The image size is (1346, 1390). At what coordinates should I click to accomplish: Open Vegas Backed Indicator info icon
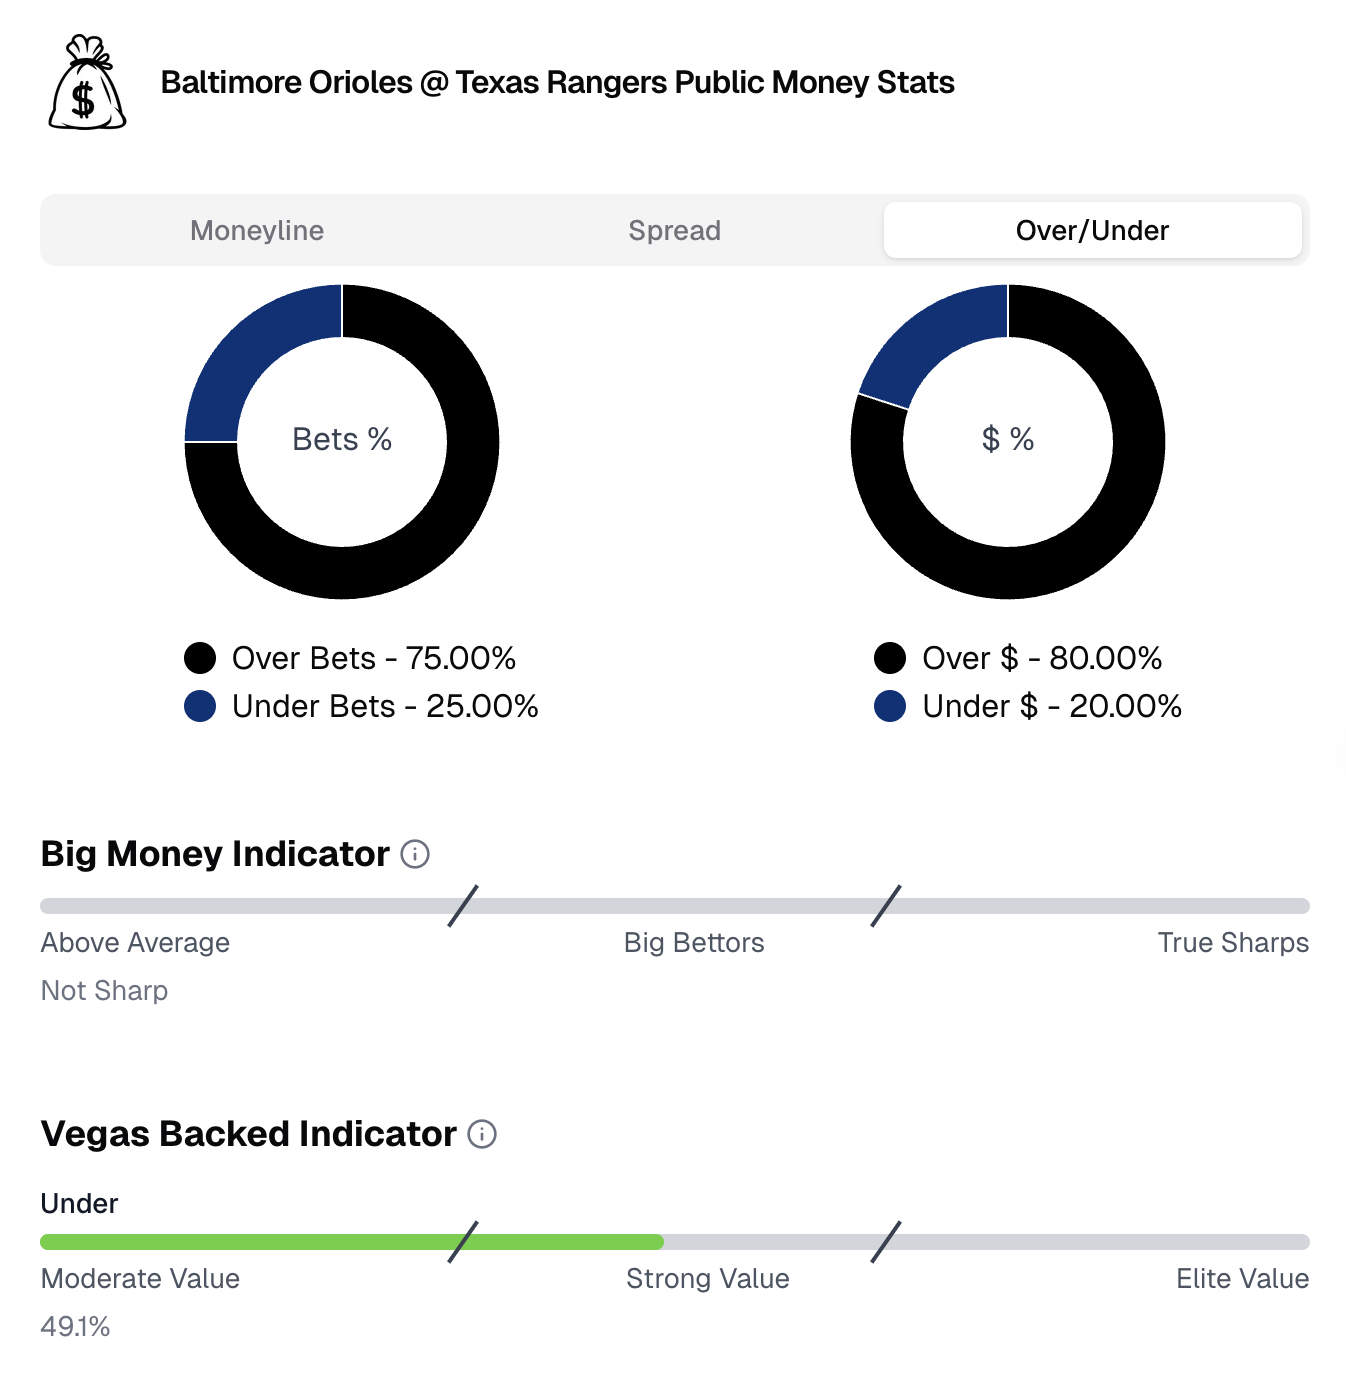[x=482, y=1134]
